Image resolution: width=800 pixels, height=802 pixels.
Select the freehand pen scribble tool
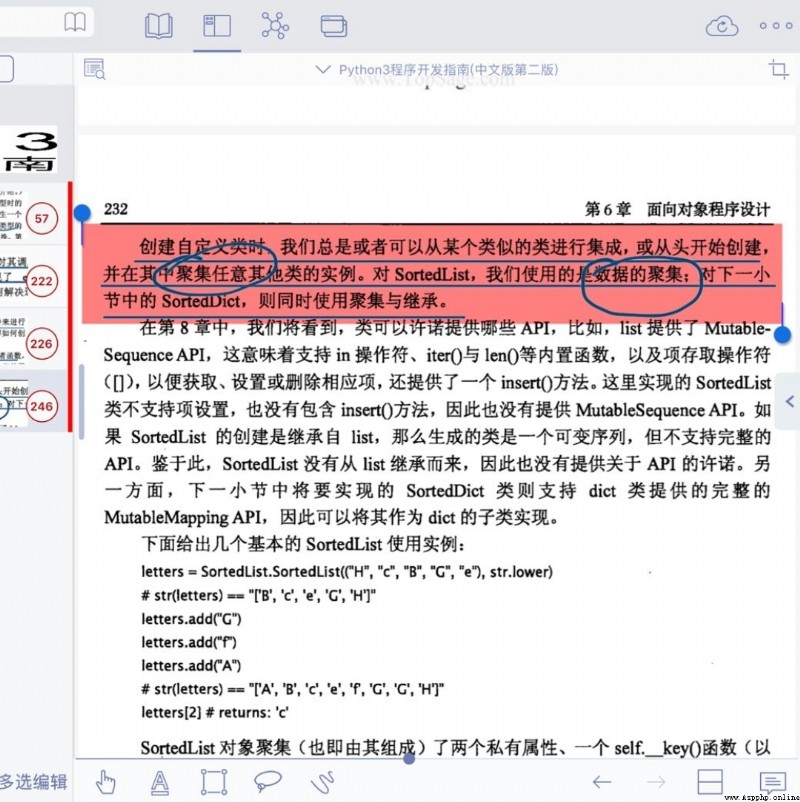322,782
